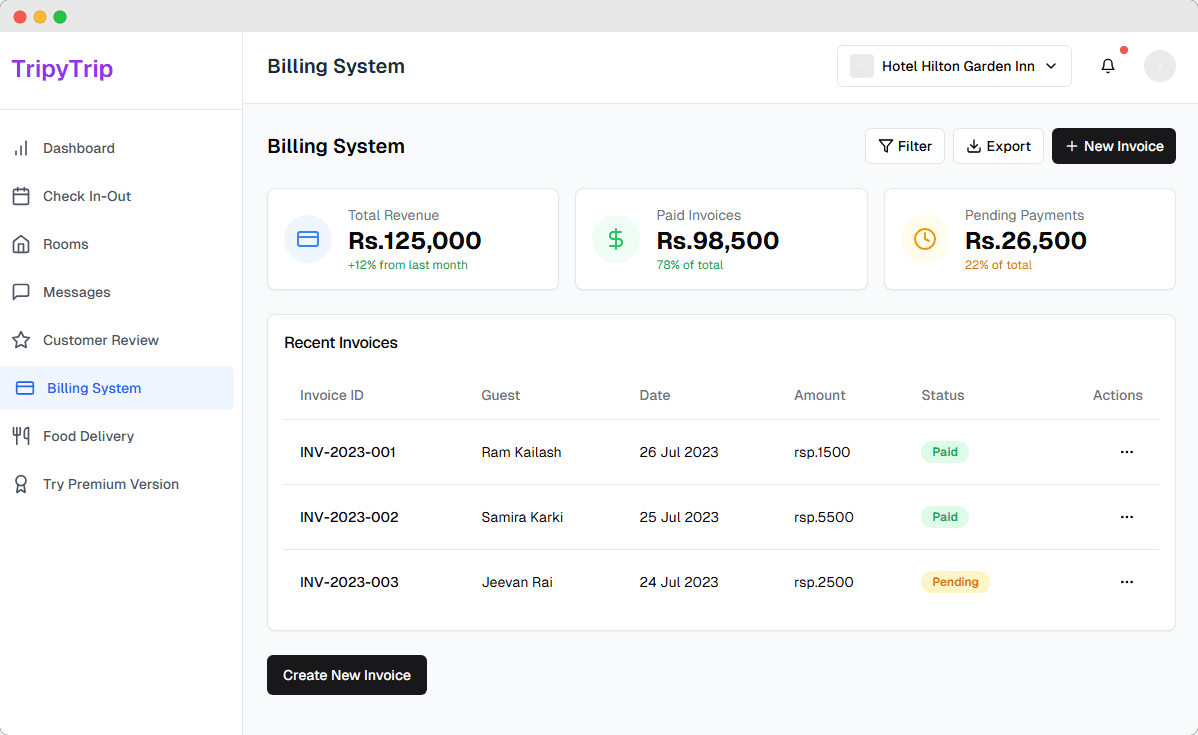Image resolution: width=1198 pixels, height=735 pixels.
Task: Open actions menu for INV-2023-001
Action: 1126,452
